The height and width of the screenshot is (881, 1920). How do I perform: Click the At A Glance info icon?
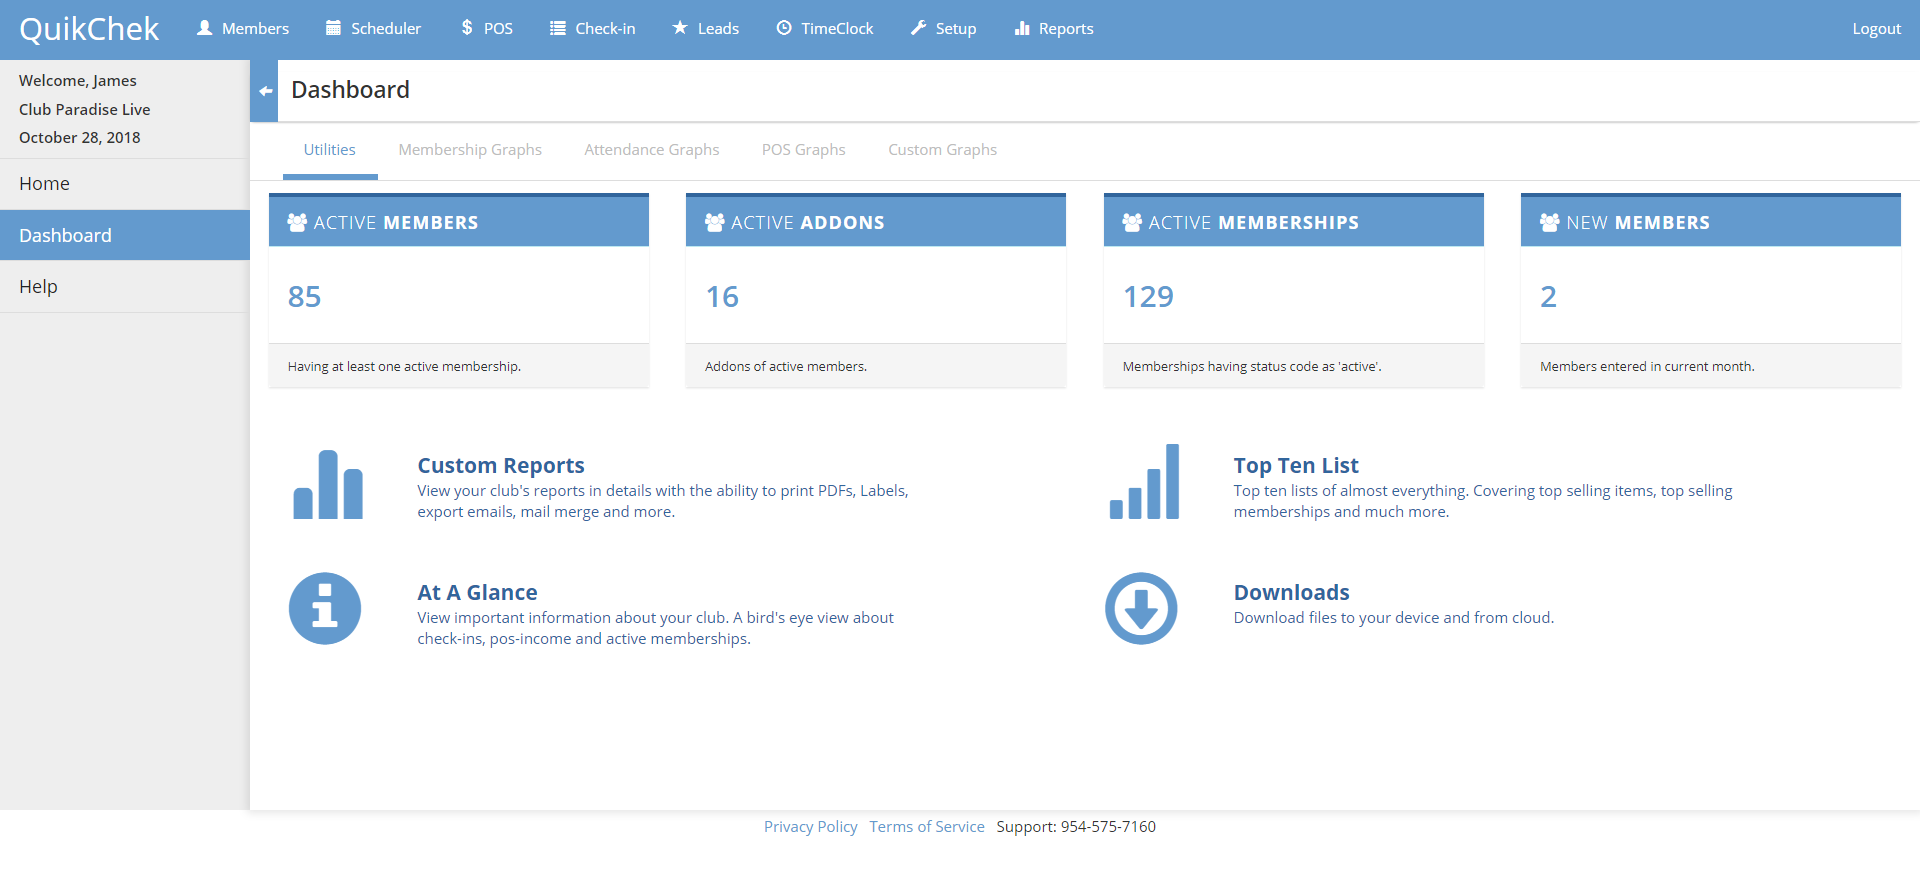tap(325, 608)
